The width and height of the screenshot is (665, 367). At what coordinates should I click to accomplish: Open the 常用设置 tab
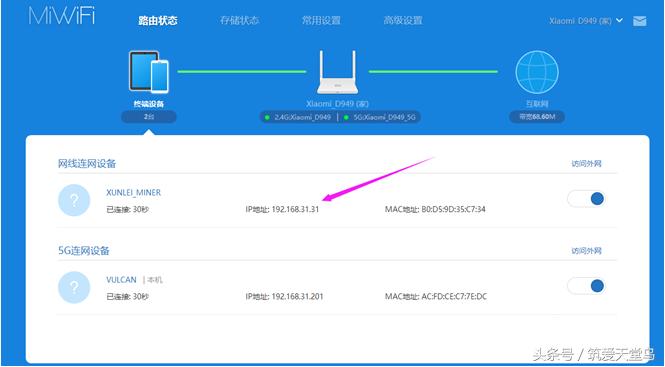click(321, 21)
